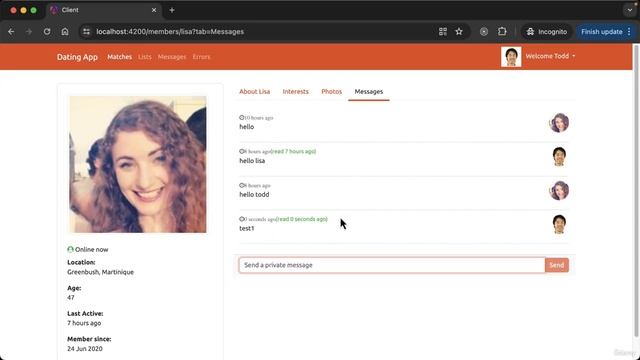The height and width of the screenshot is (360, 640).
Task: Click clock icon on the 'hello' message
Action: pos(242,118)
